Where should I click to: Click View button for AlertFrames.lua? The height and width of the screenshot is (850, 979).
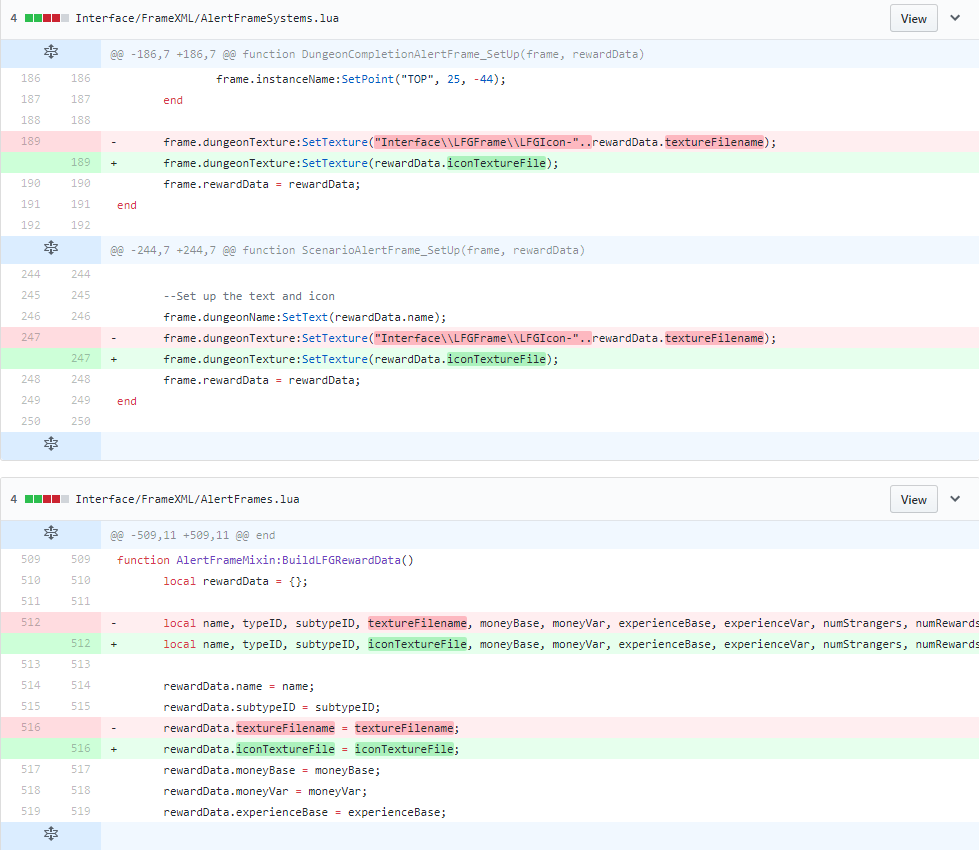(913, 500)
